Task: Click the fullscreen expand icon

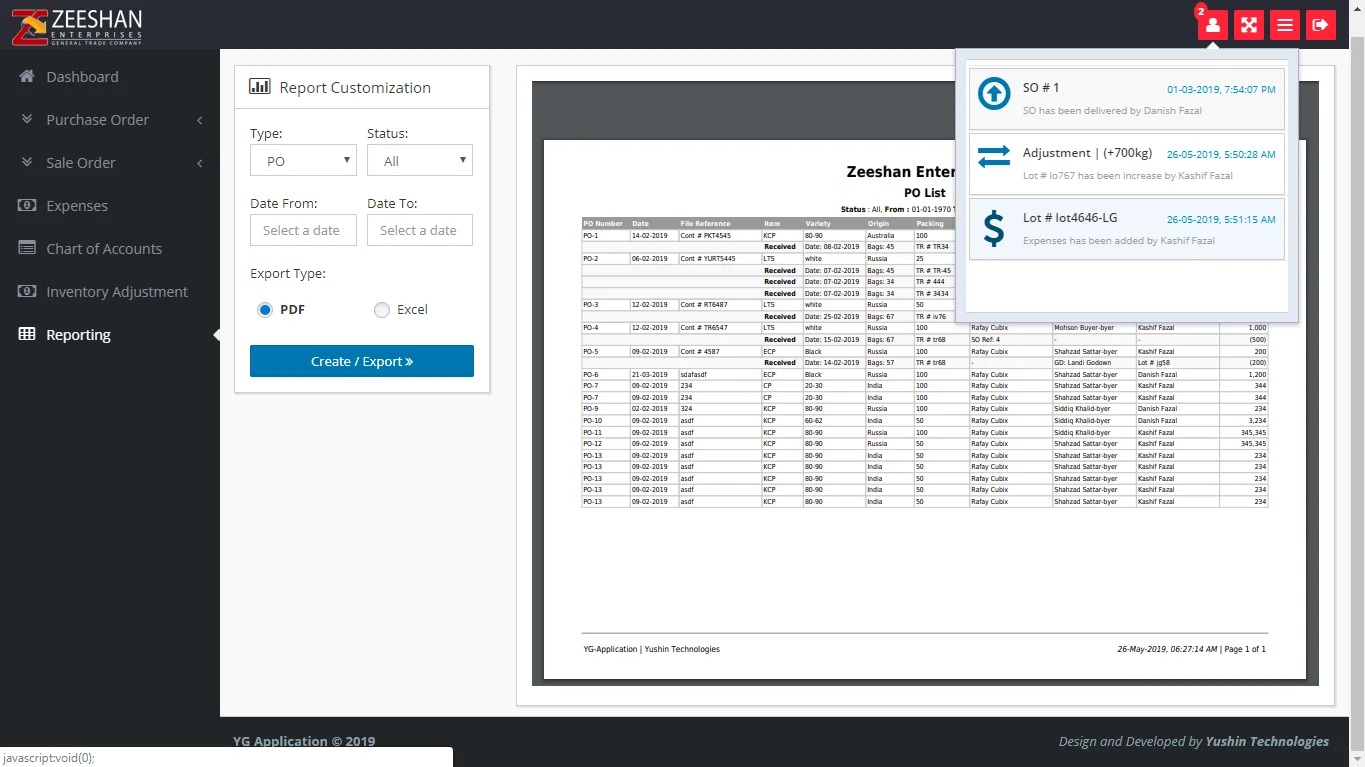Action: pyautogui.click(x=1249, y=25)
